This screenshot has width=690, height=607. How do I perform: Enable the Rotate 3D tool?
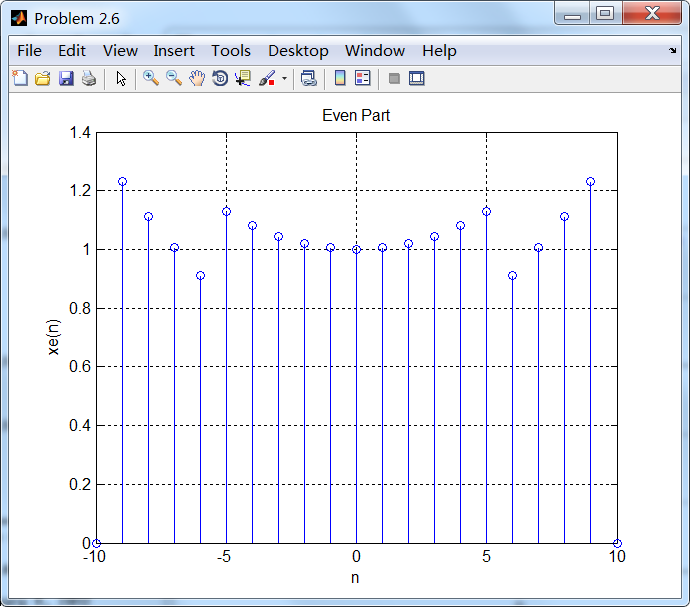(220, 78)
